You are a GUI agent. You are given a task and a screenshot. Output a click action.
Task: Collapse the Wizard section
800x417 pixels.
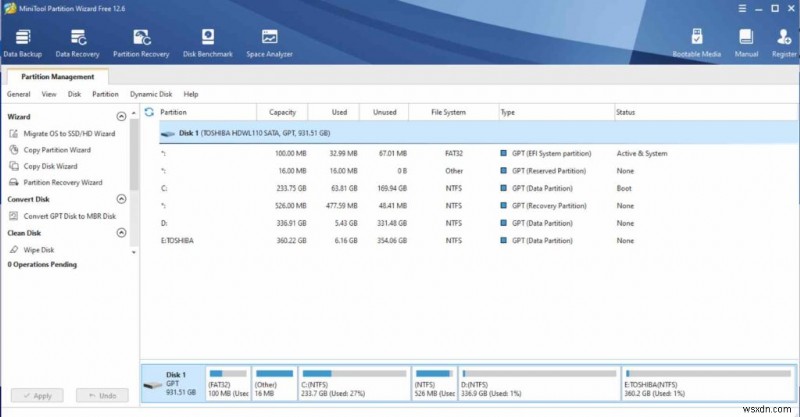pyautogui.click(x=122, y=117)
